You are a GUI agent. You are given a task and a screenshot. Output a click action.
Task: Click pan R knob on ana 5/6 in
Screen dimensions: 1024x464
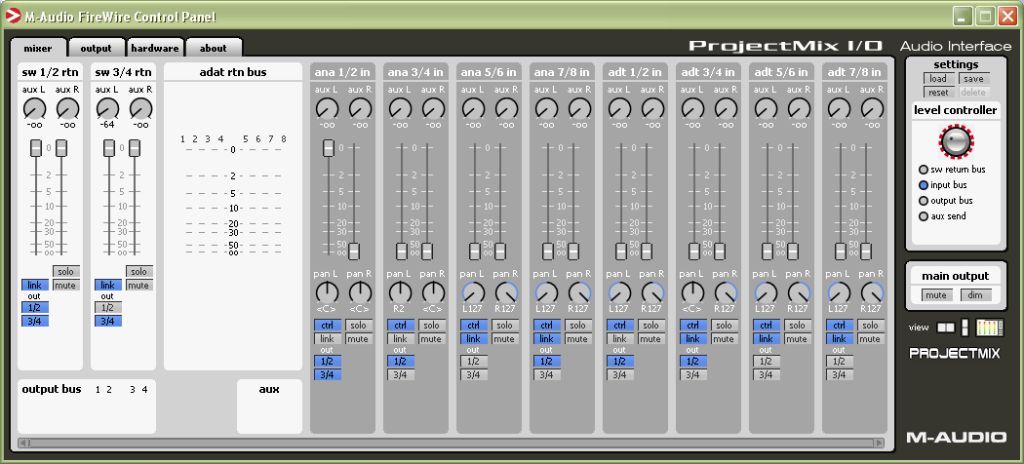tap(506, 292)
